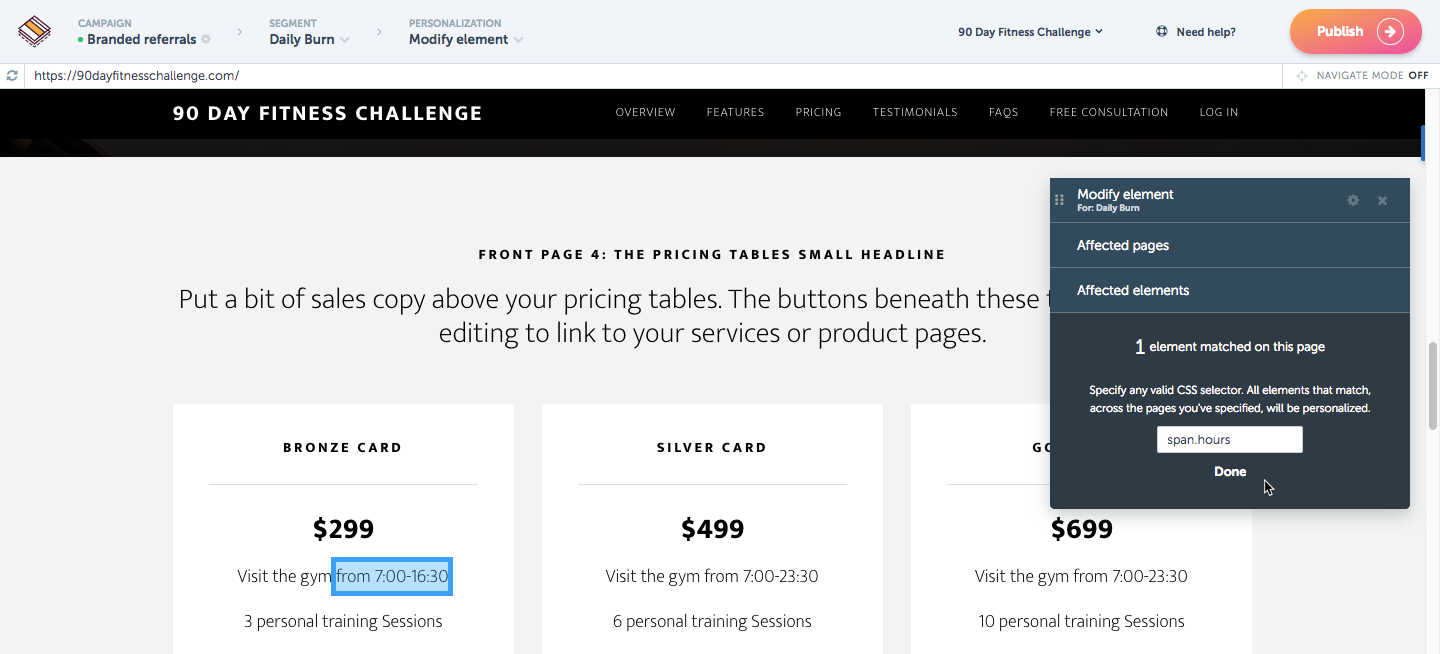Click into the CSS selector input field
Viewport: 1440px width, 654px height.
(1230, 440)
